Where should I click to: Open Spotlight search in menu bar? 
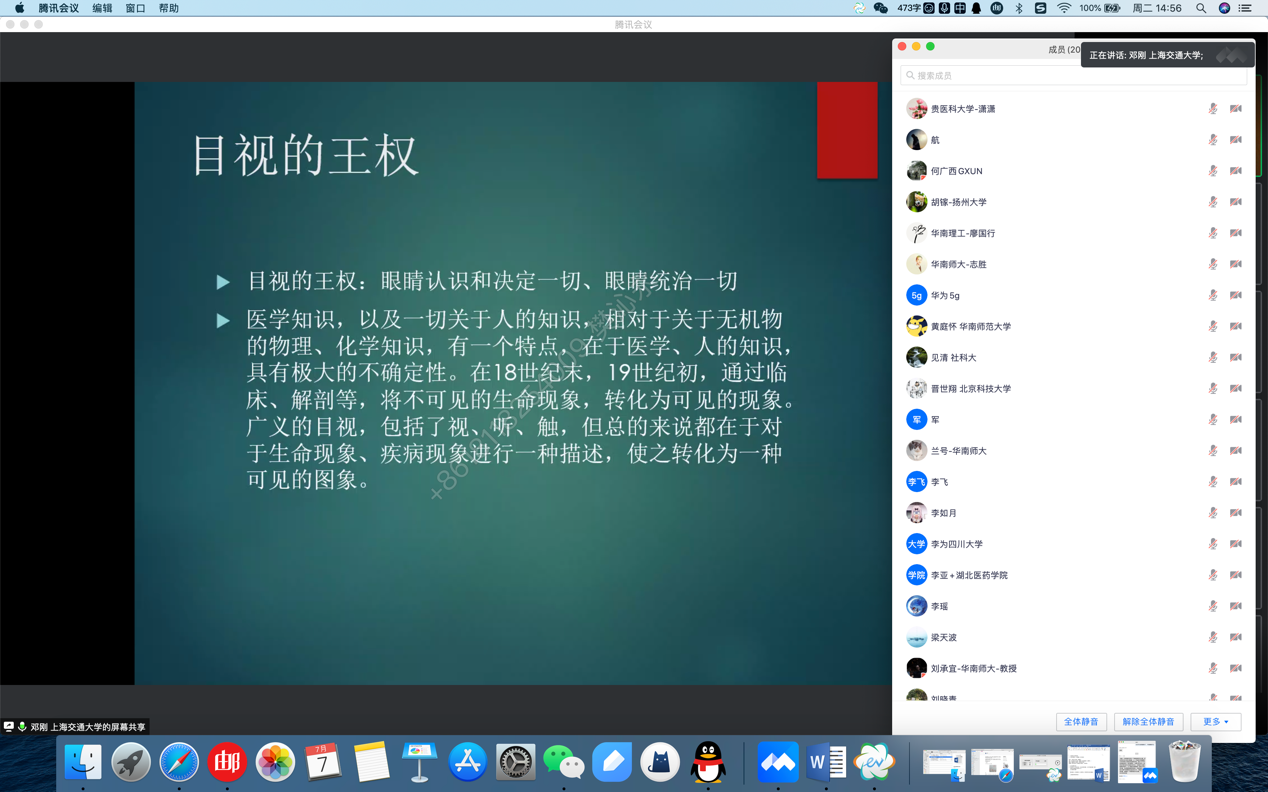click(x=1201, y=8)
